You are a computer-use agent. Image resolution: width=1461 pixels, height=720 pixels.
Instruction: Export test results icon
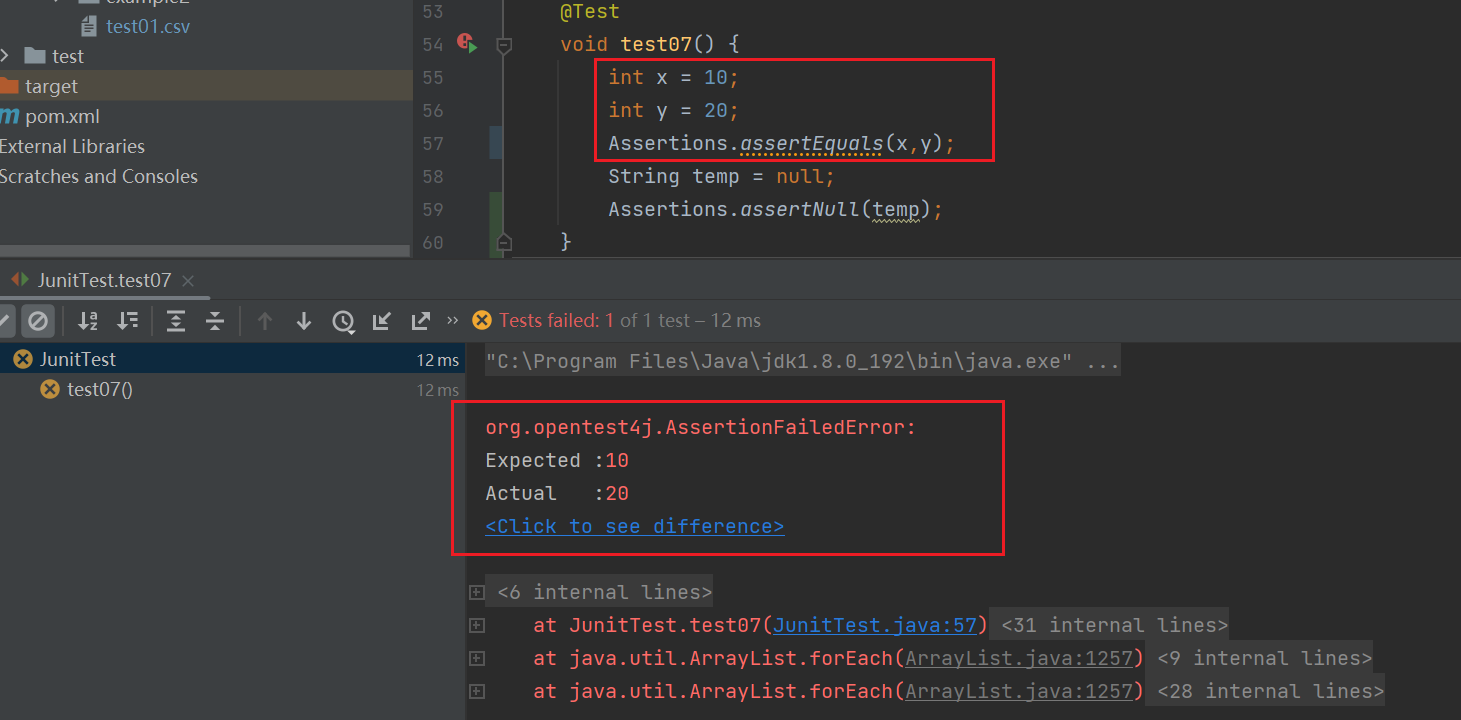[421, 321]
